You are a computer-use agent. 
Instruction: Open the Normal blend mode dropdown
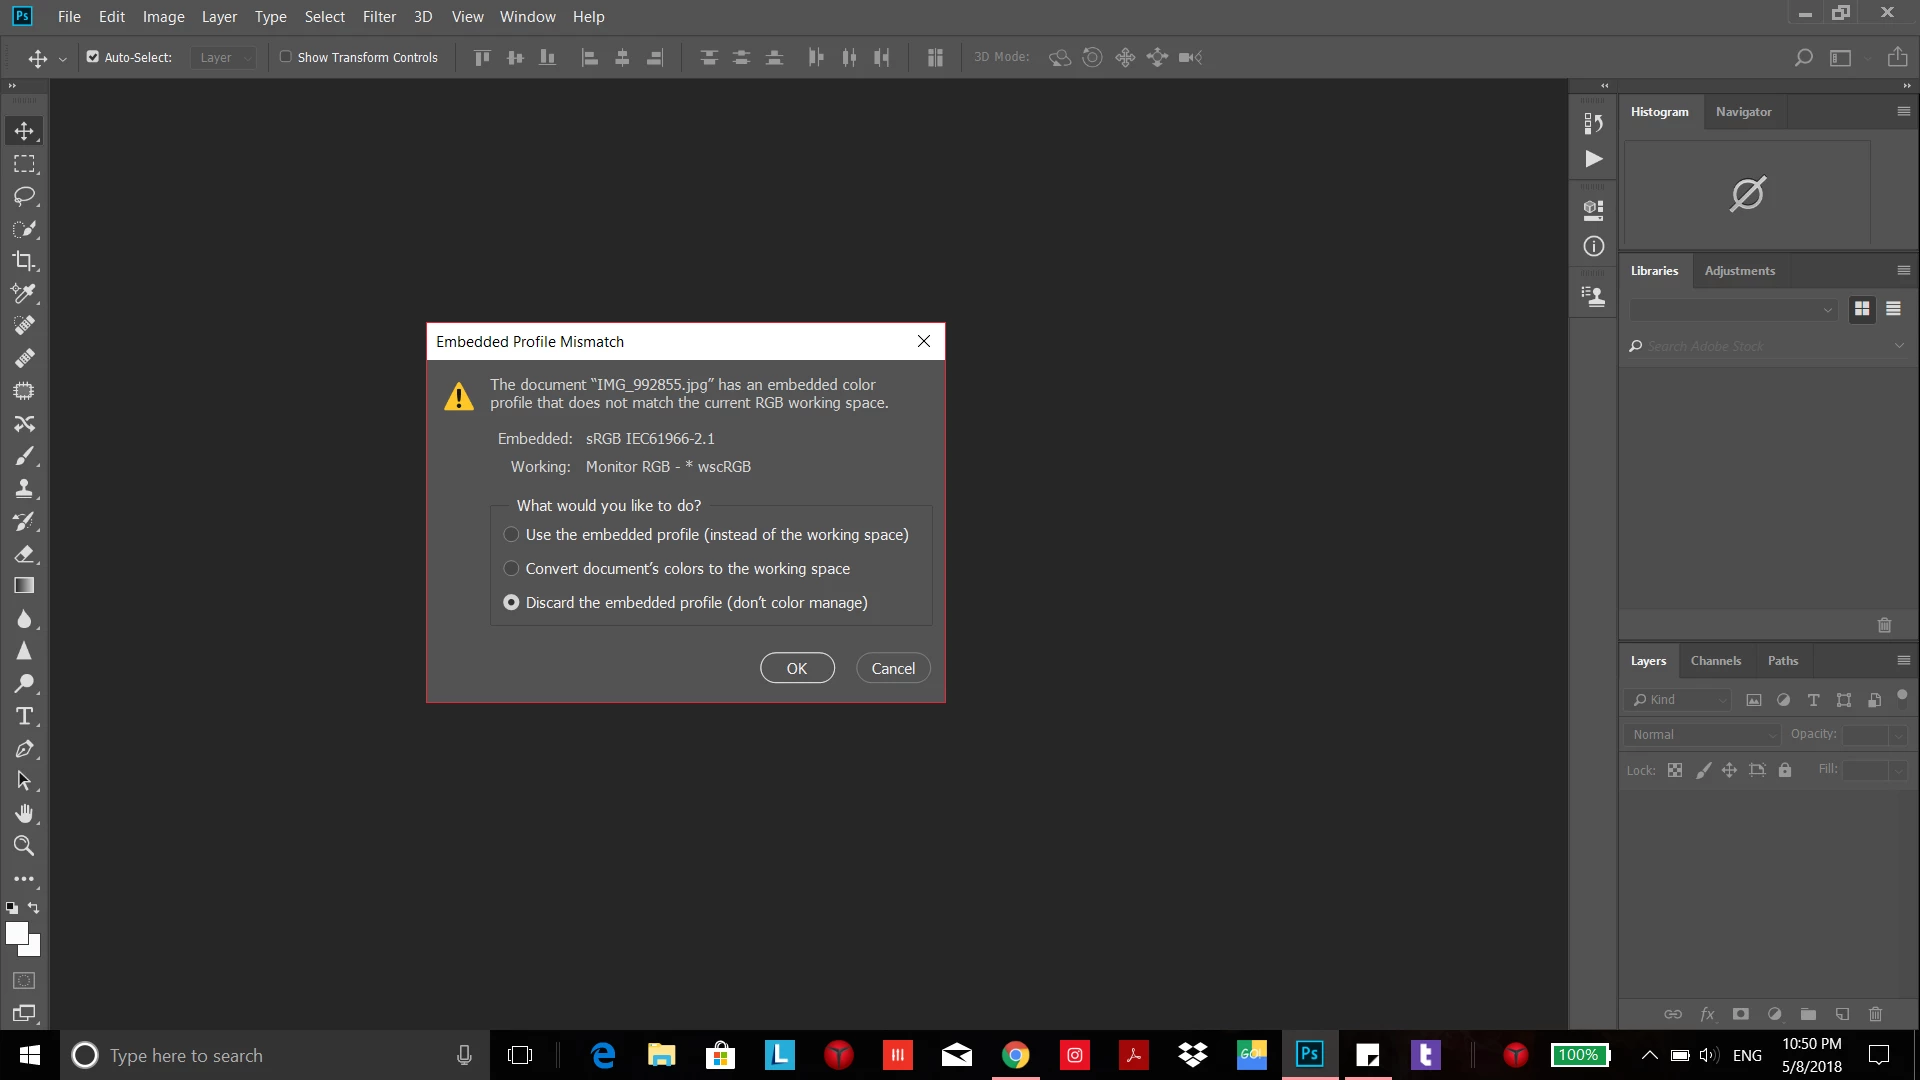[1702, 735]
